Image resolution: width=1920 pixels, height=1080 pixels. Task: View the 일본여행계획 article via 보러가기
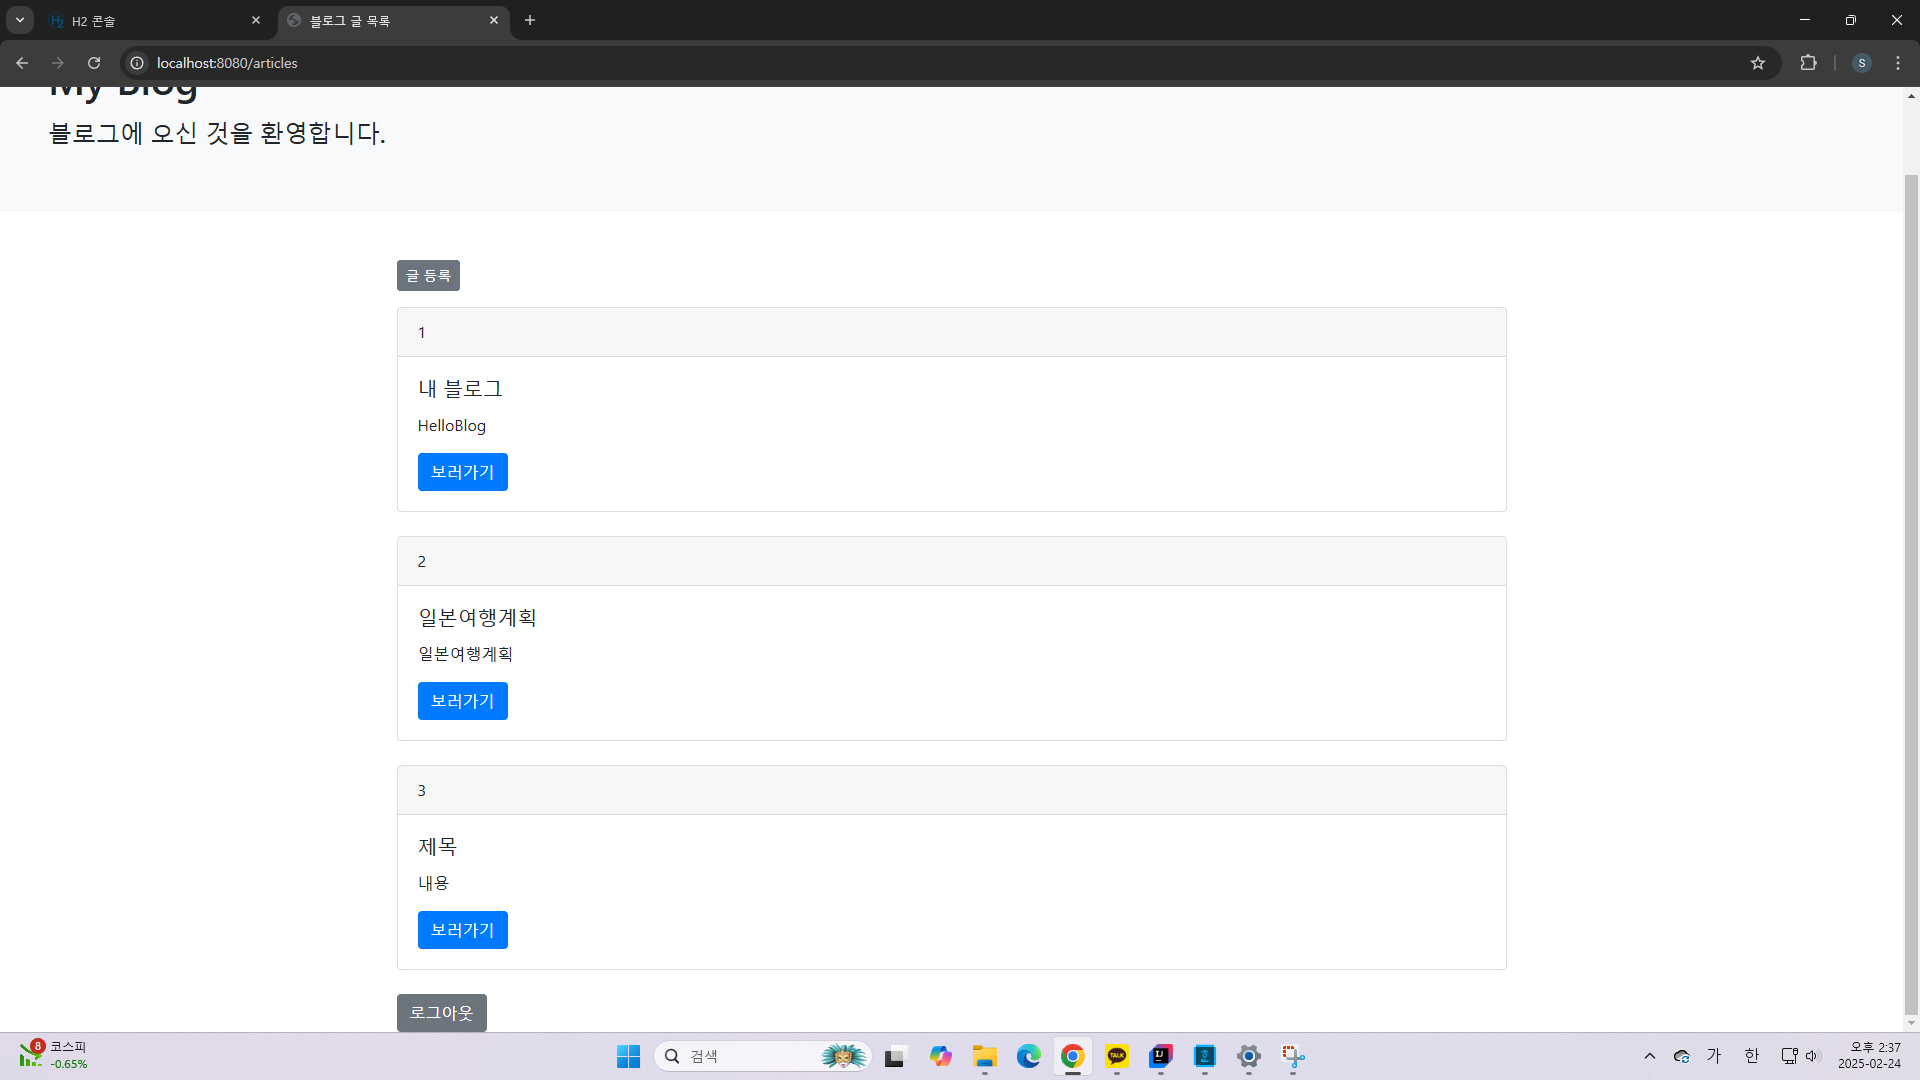pyautogui.click(x=462, y=701)
